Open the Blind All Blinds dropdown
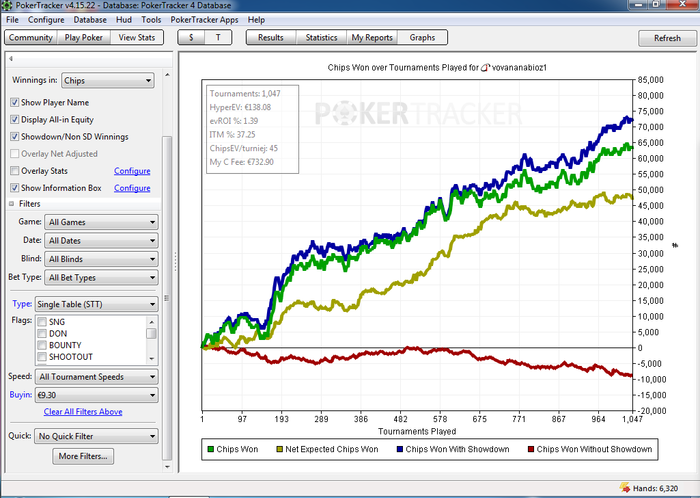This screenshot has width=700, height=498. point(101,259)
